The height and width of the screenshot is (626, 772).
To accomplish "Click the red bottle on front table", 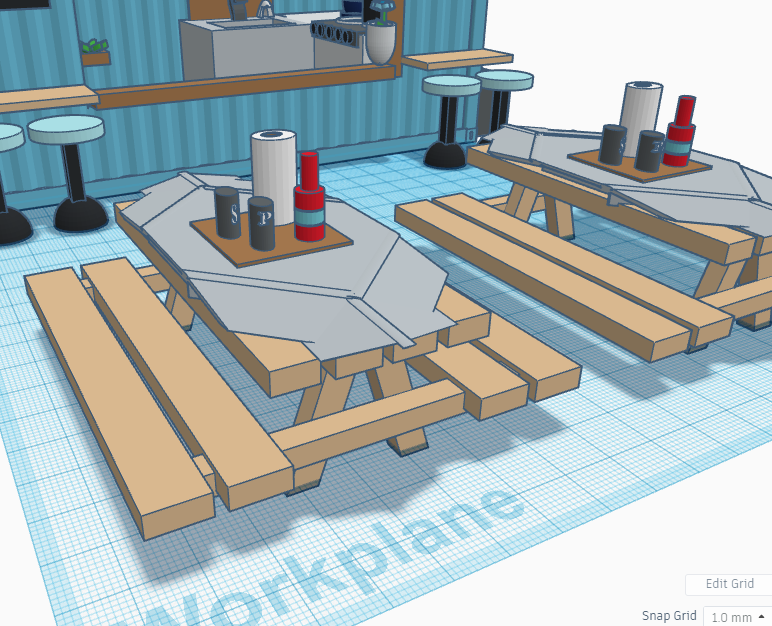I will coord(309,199).
